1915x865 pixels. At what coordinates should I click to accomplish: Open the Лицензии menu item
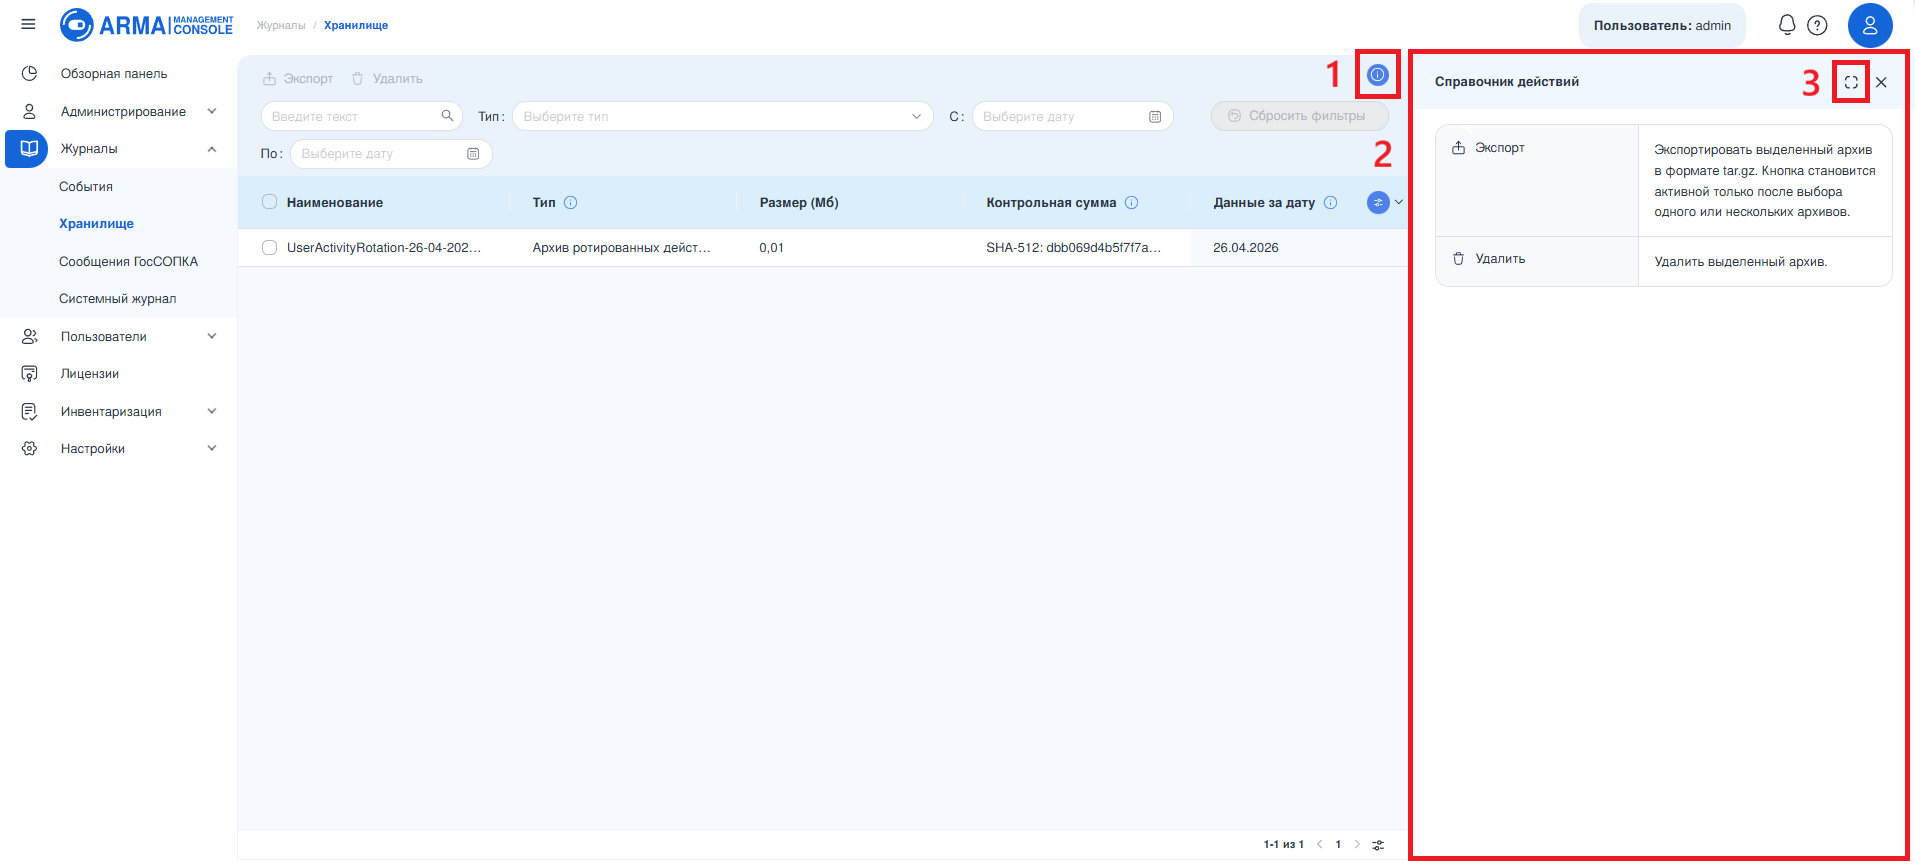pos(90,374)
